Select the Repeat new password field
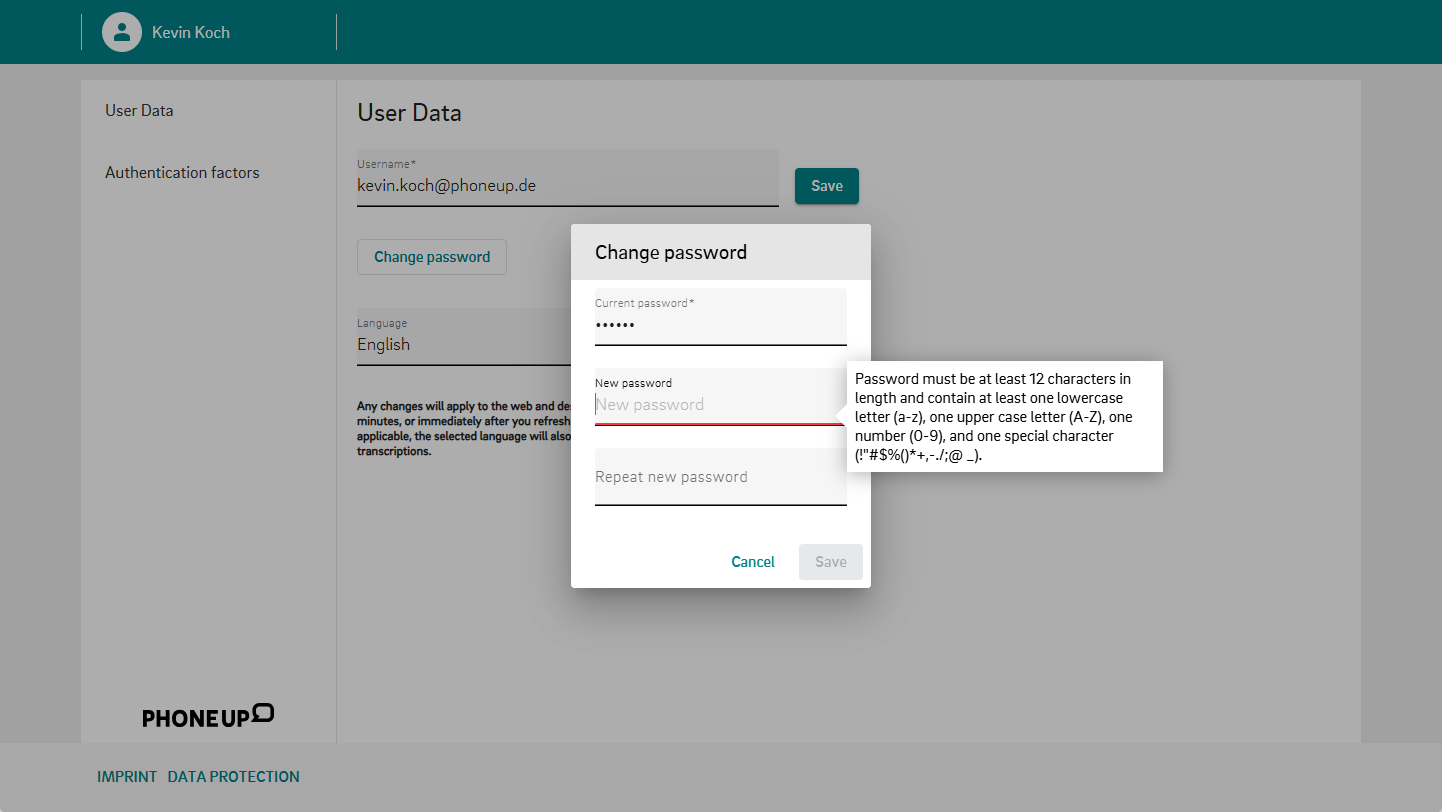Screen dimensions: 1442x812 pos(720,477)
